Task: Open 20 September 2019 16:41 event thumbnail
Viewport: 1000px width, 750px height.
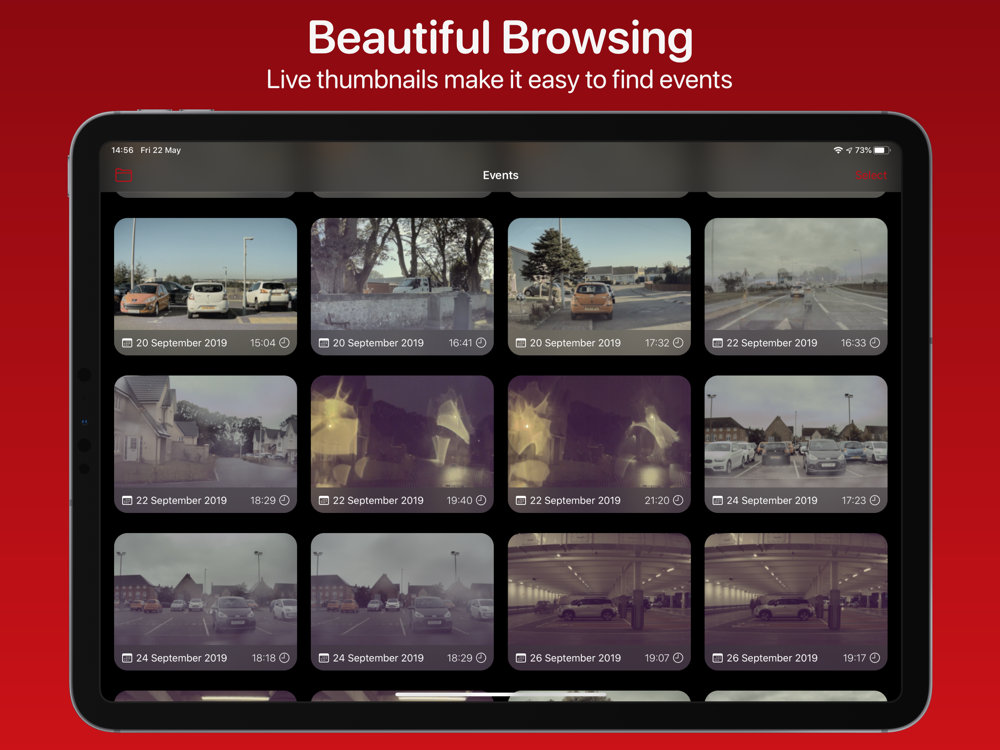Action: (x=402, y=286)
